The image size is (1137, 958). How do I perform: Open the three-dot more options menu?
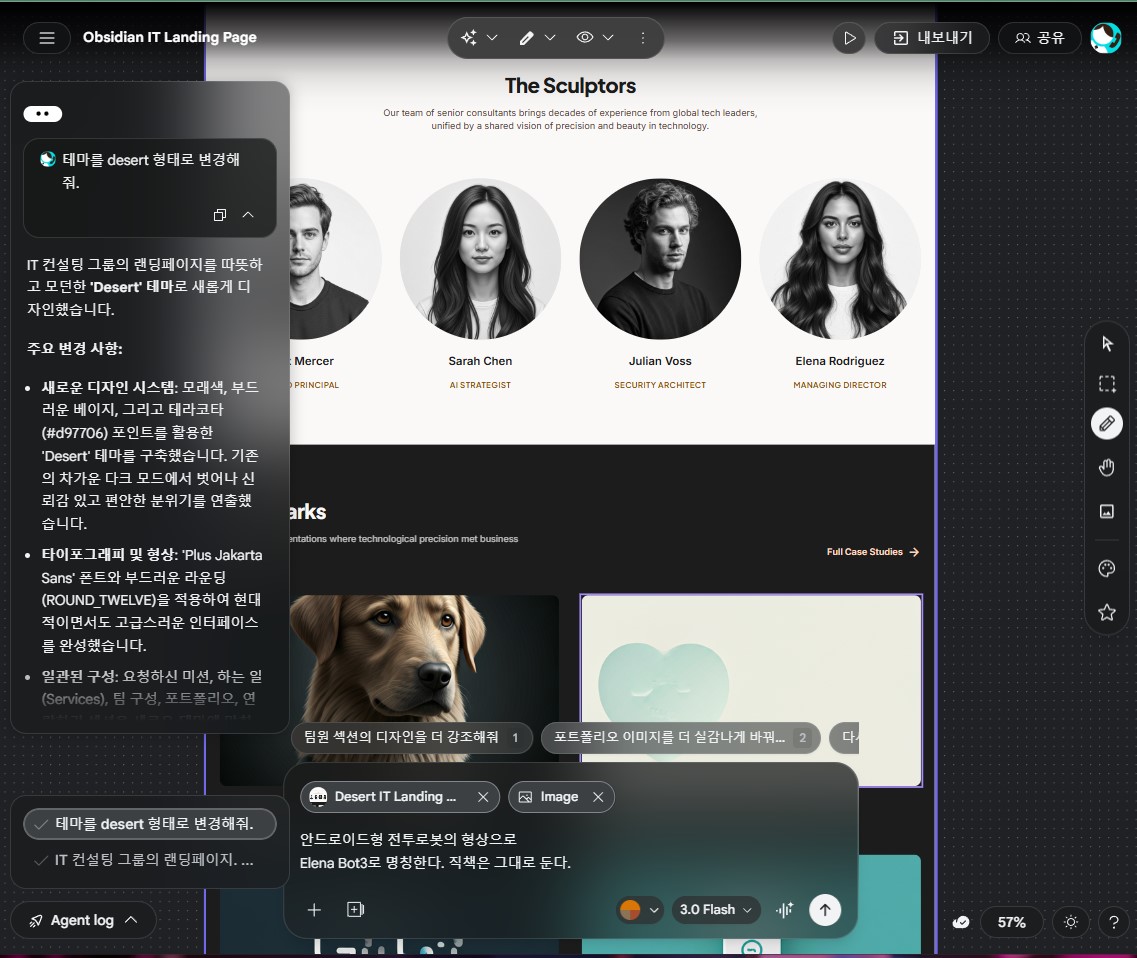click(x=642, y=38)
